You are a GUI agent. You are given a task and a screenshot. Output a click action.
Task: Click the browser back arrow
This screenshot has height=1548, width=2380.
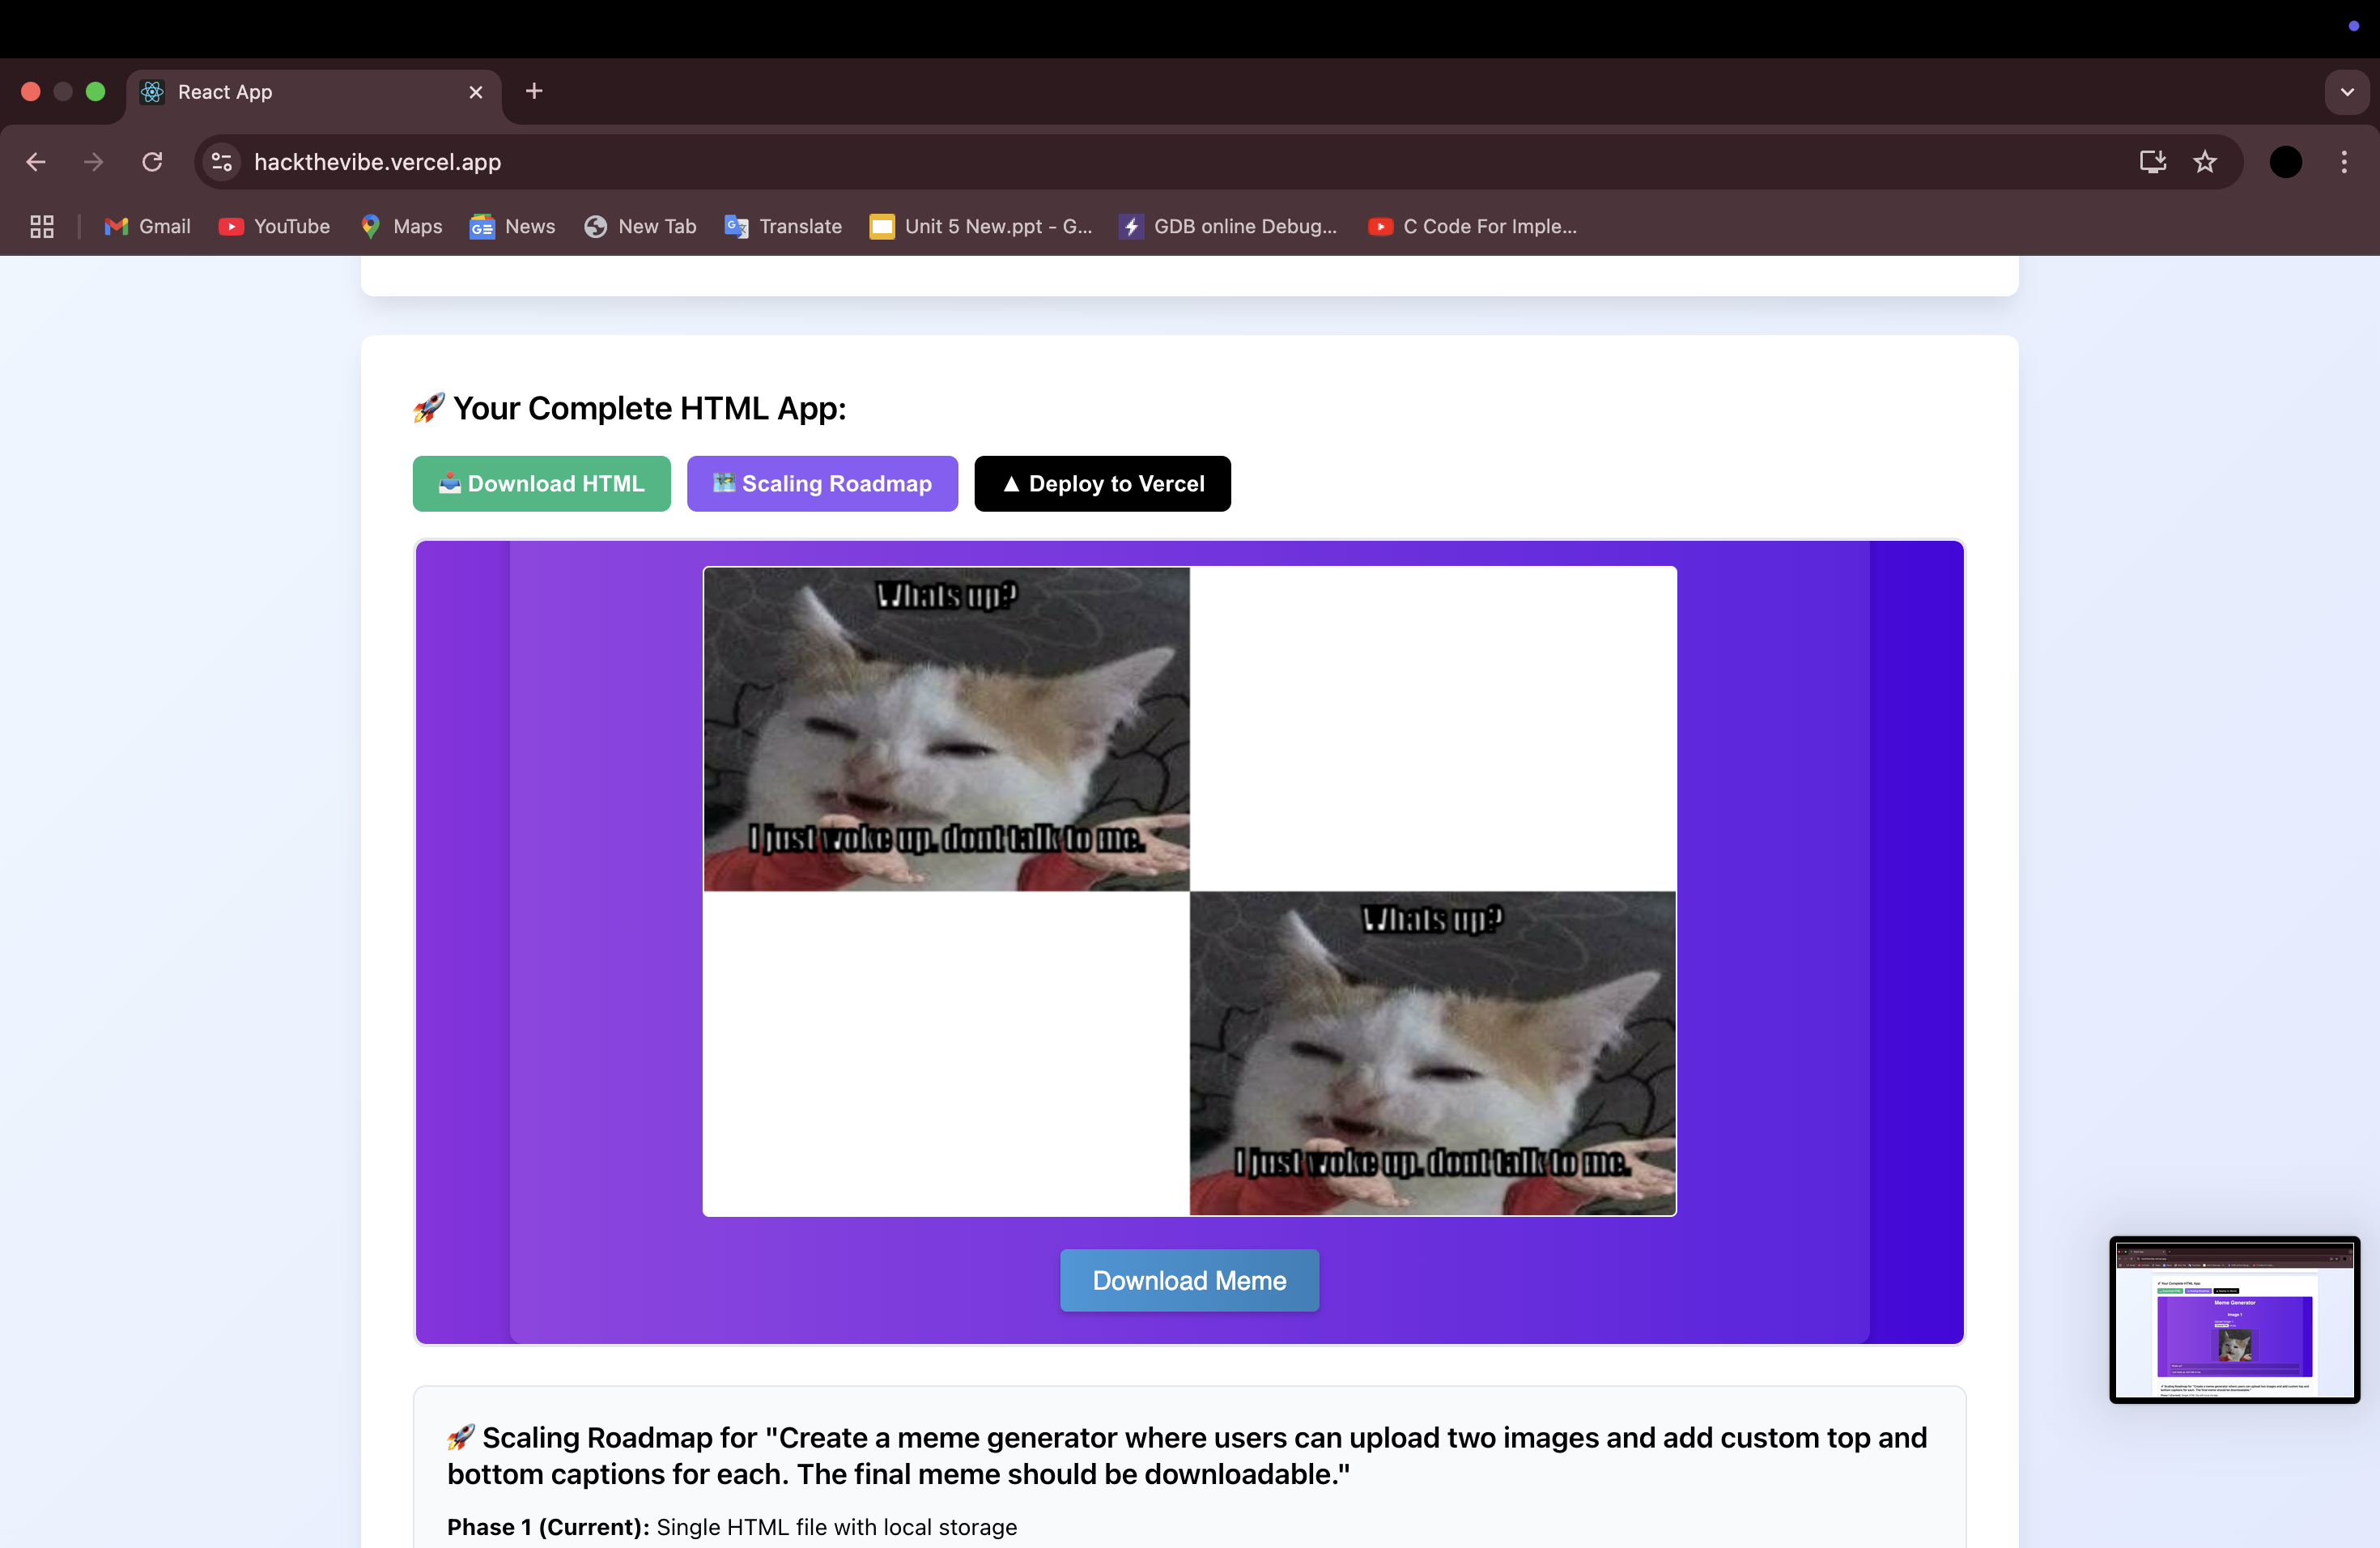(x=36, y=162)
